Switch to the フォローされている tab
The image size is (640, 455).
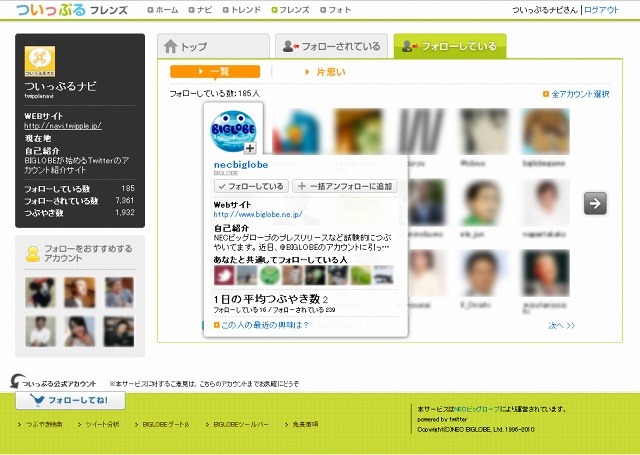tap(331, 46)
